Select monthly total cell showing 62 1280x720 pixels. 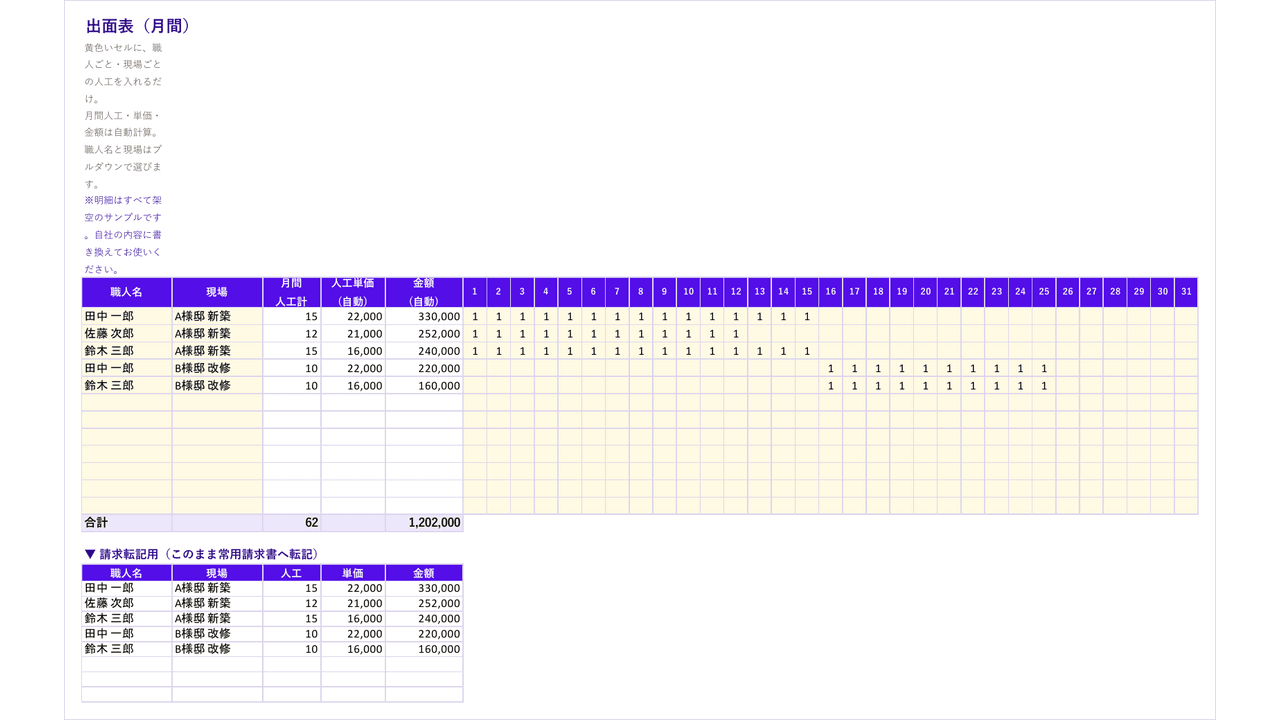[x=292, y=523]
